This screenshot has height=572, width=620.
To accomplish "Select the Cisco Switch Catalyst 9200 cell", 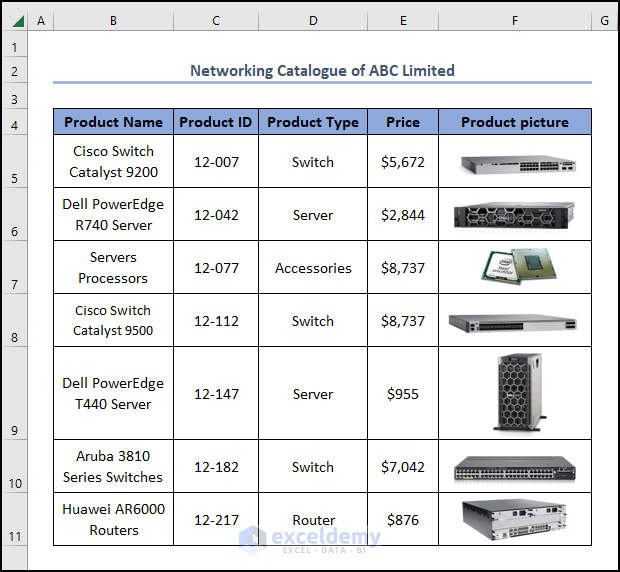I will point(113,161).
